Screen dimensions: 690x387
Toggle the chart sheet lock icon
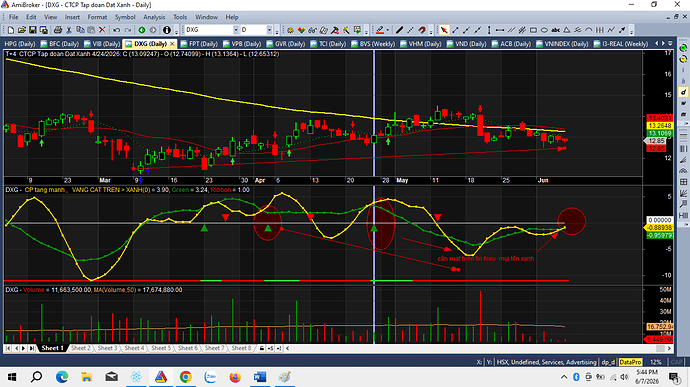coord(262,348)
